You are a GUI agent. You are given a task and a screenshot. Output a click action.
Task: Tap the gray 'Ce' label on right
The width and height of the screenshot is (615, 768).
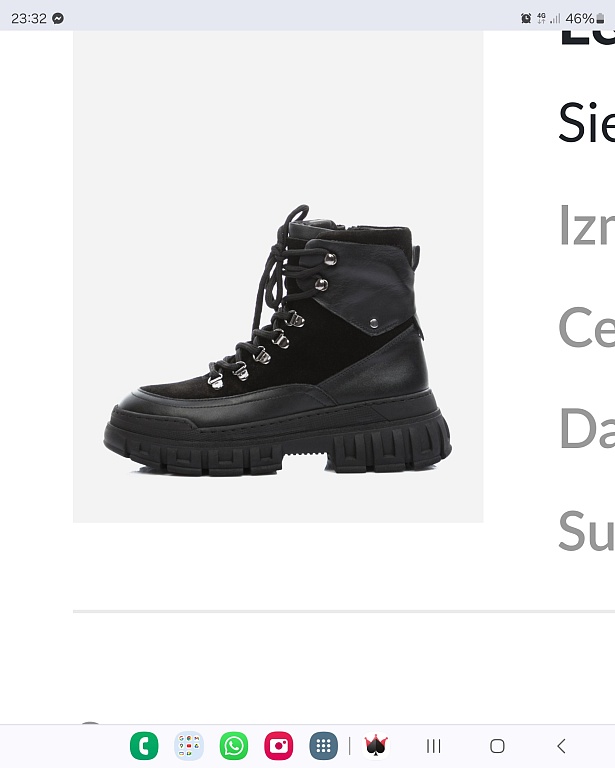tap(586, 327)
